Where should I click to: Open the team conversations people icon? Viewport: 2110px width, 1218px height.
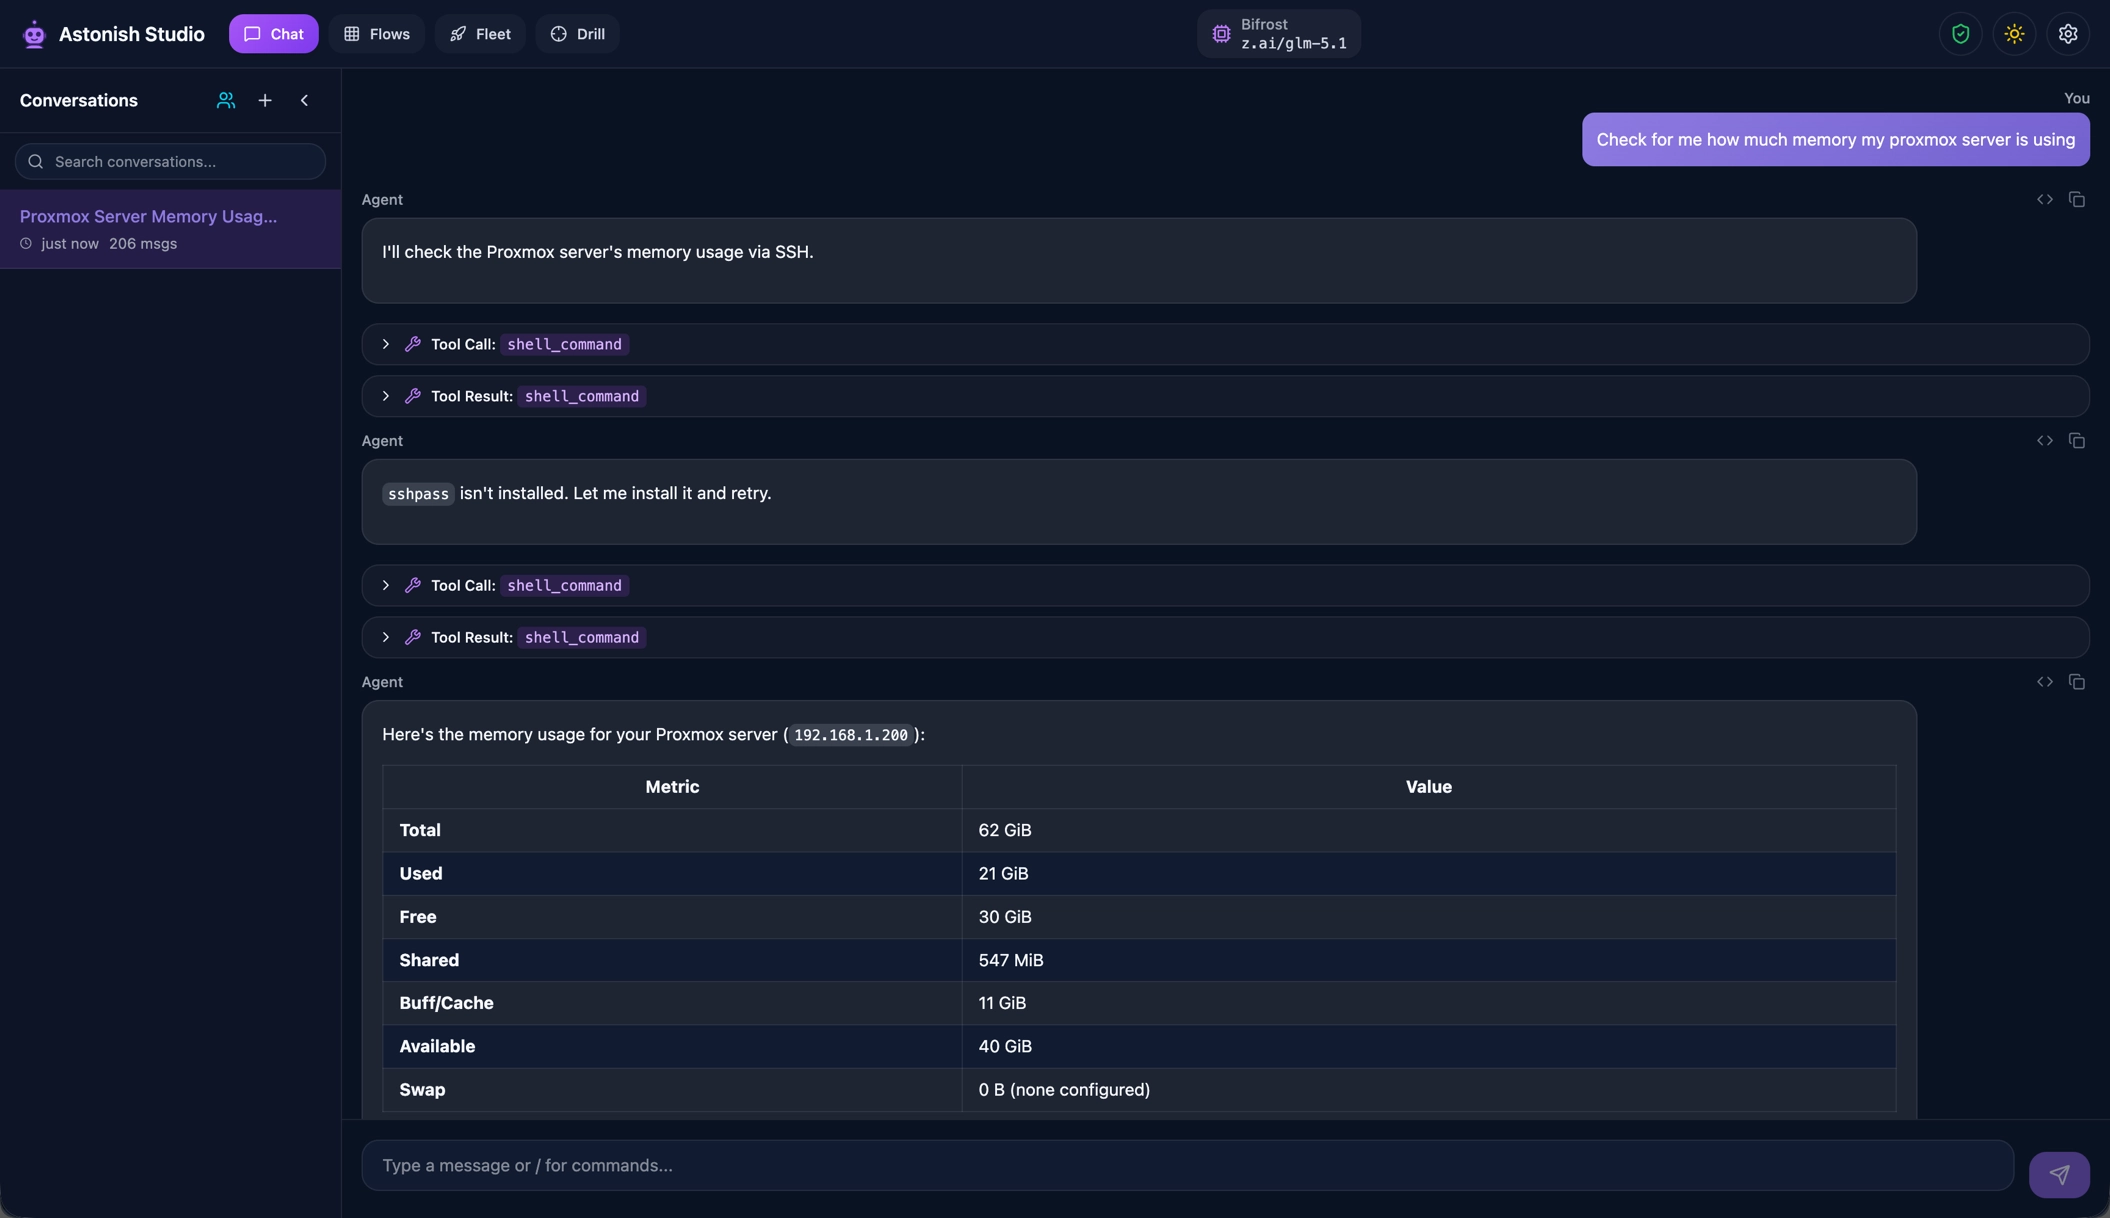[x=226, y=101]
